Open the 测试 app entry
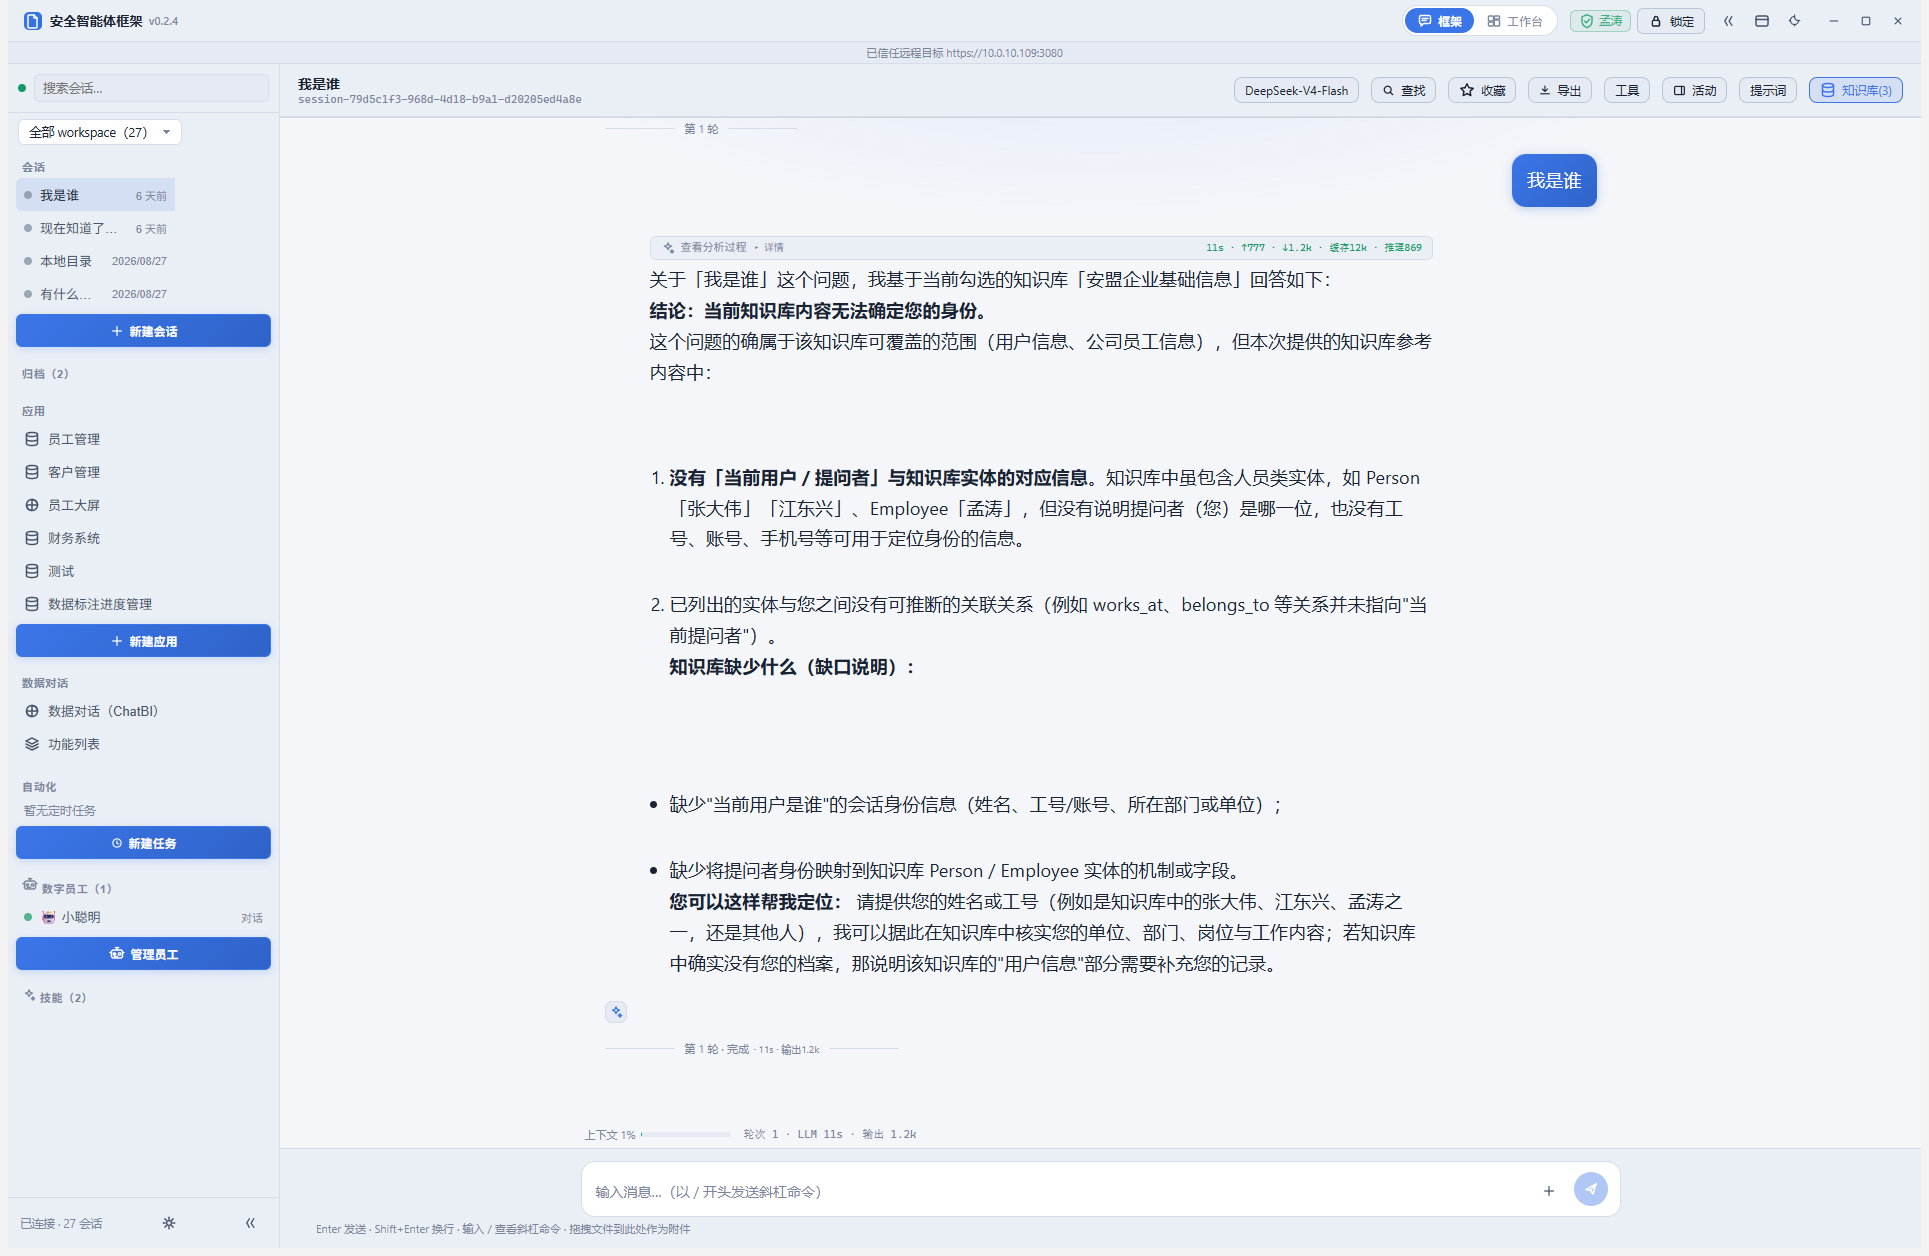The width and height of the screenshot is (1929, 1256). tap(144, 571)
